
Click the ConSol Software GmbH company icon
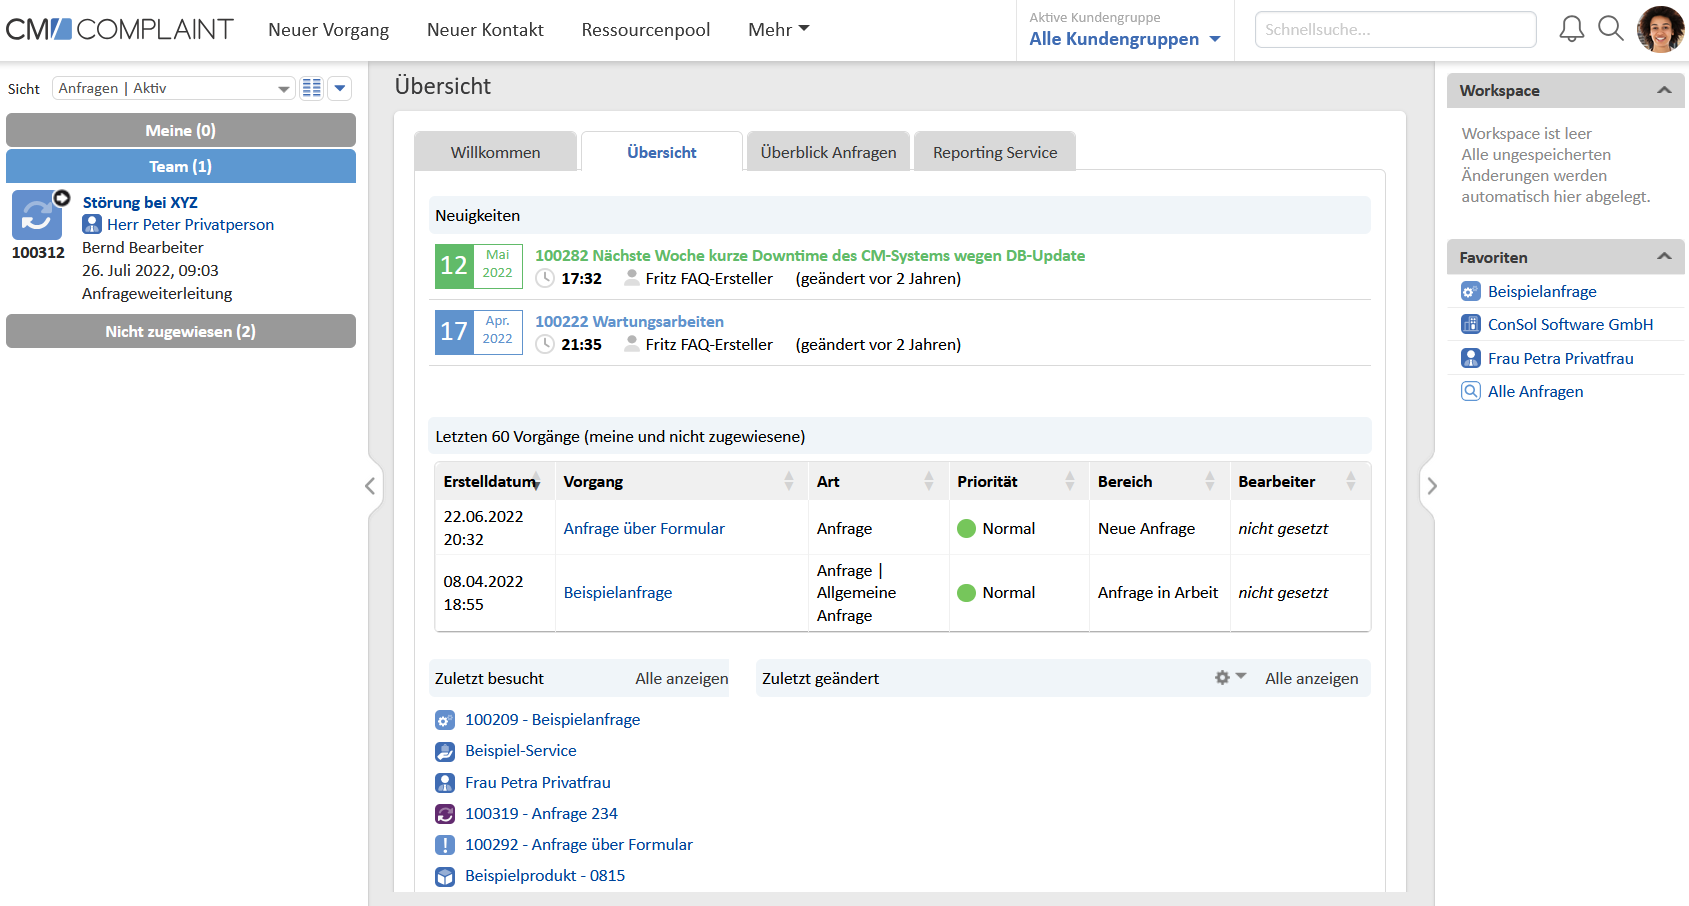(x=1470, y=324)
